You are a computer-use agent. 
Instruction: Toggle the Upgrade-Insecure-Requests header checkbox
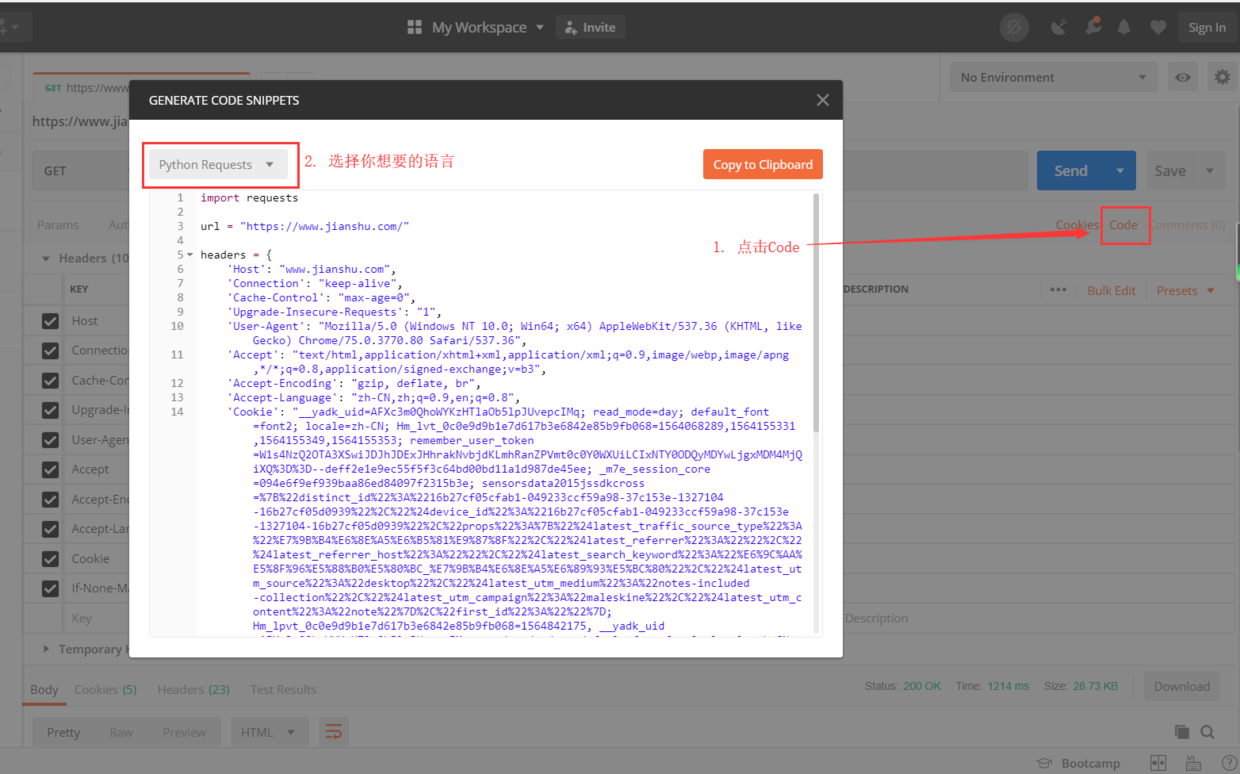coord(50,410)
